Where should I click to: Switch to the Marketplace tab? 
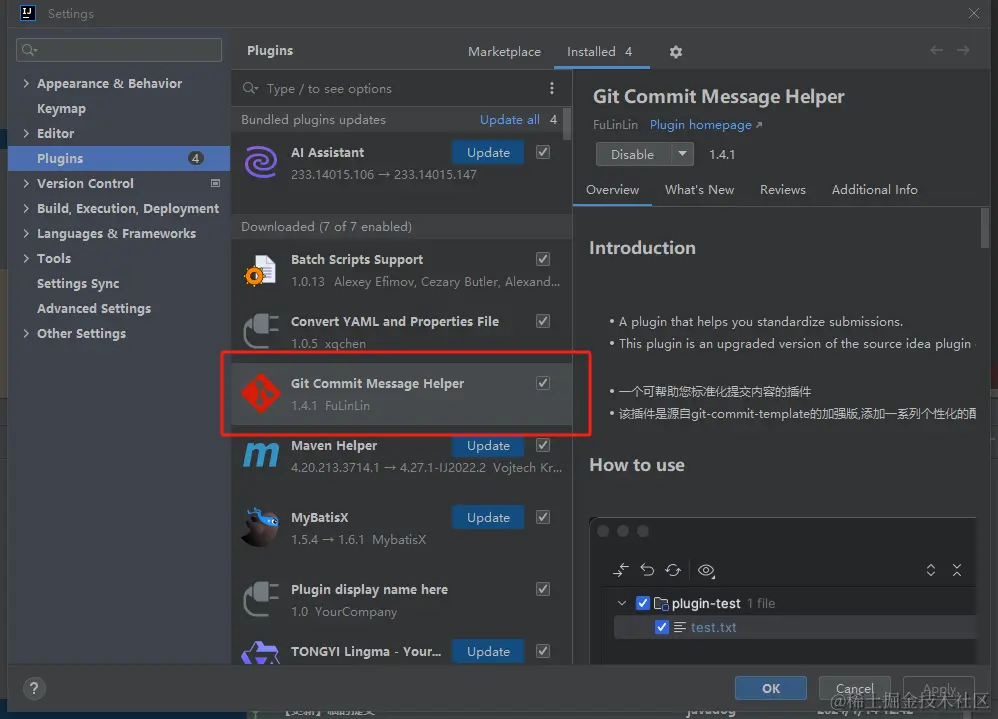click(x=504, y=52)
